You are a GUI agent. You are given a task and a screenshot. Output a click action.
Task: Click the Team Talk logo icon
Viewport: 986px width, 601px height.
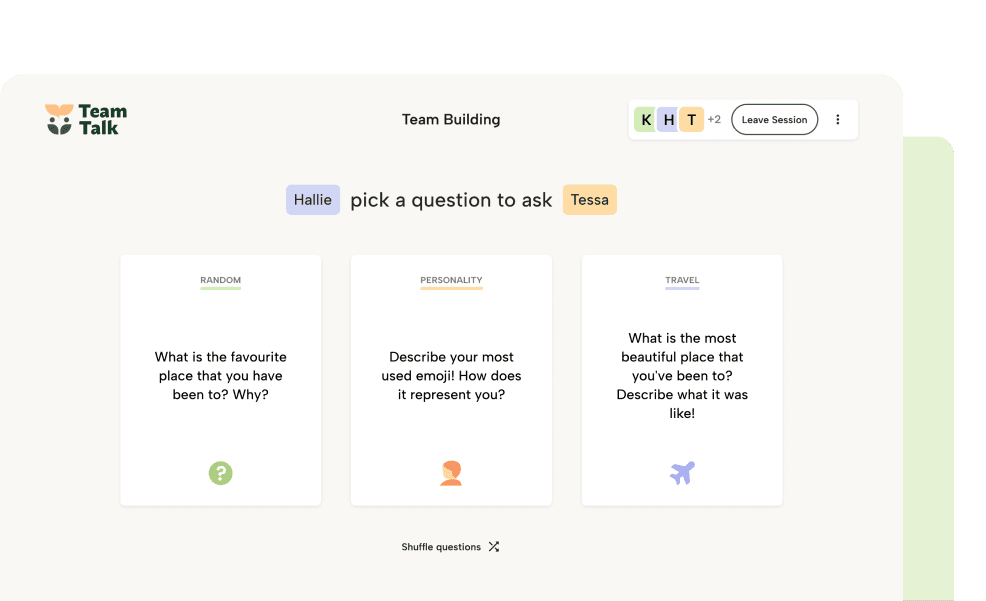59,119
